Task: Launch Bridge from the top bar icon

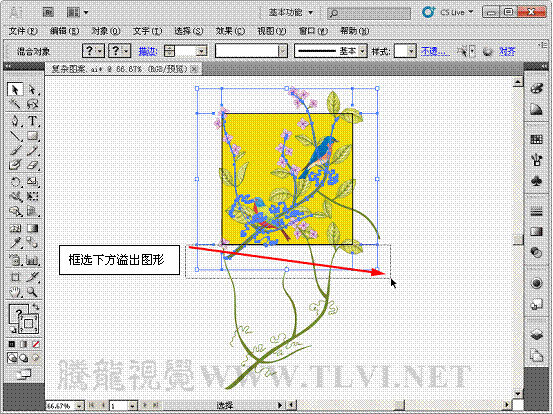Action: 48,12
